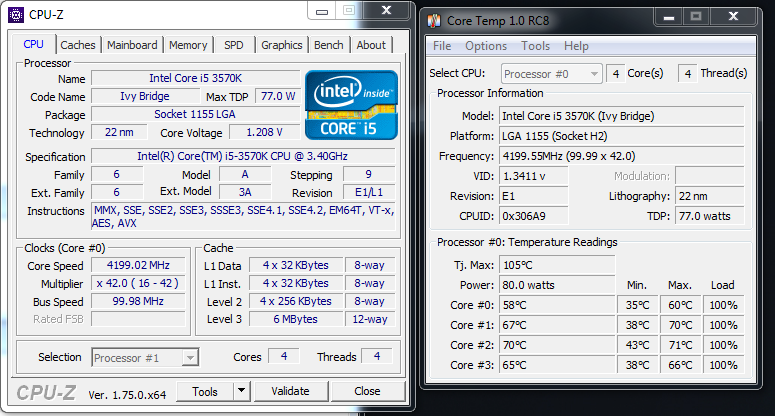The height and width of the screenshot is (416, 775).
Task: Close the CPU-Z window with X
Action: [x=387, y=10]
